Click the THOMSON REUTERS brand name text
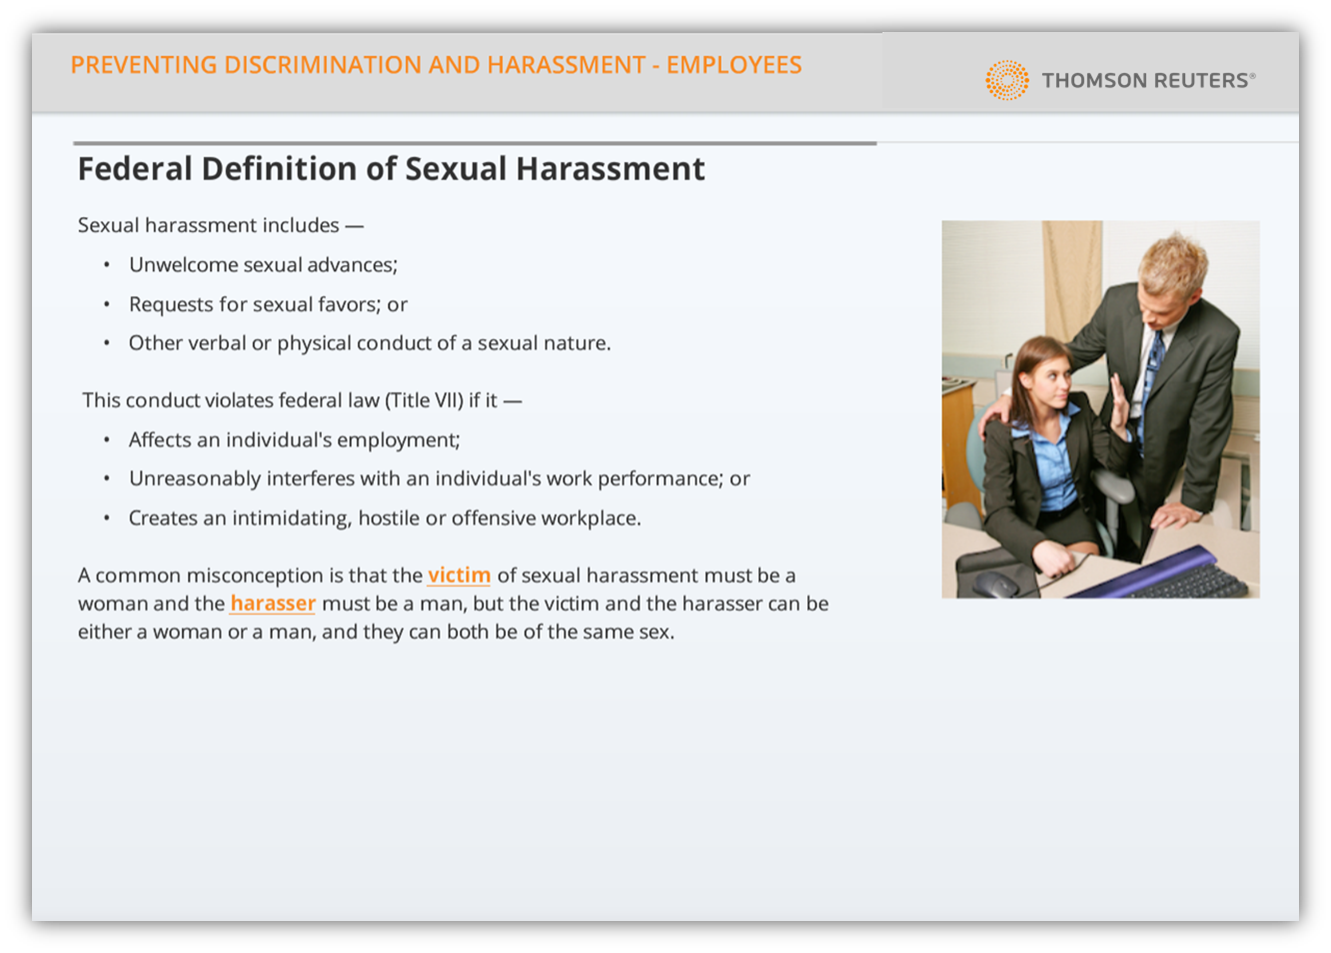 click(x=1146, y=81)
